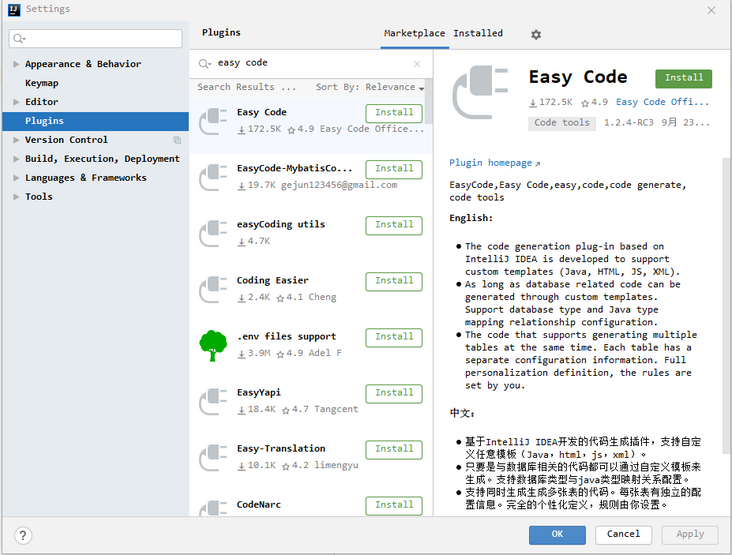Expand the Appearance & Behavior section
Image resolution: width=732 pixels, height=555 pixels.
(x=16, y=64)
